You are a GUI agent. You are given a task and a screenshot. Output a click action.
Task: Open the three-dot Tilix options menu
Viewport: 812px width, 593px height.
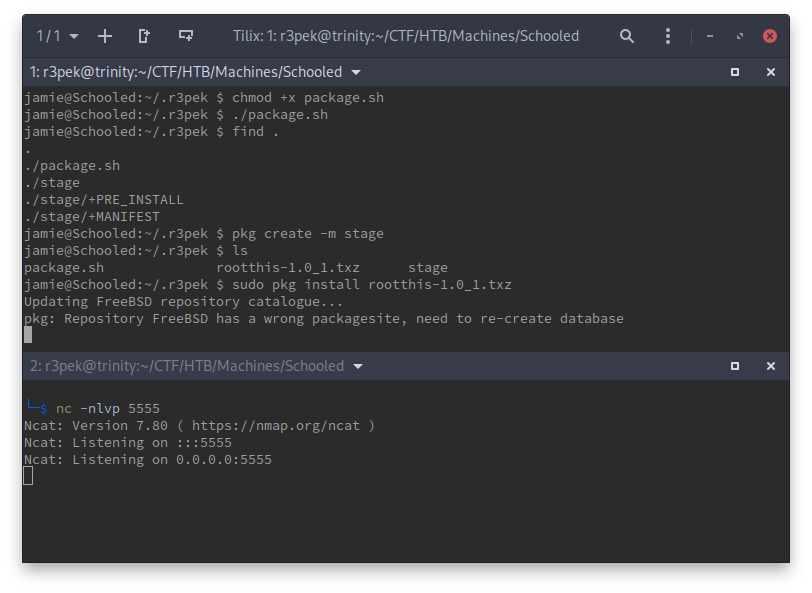pyautogui.click(x=667, y=35)
